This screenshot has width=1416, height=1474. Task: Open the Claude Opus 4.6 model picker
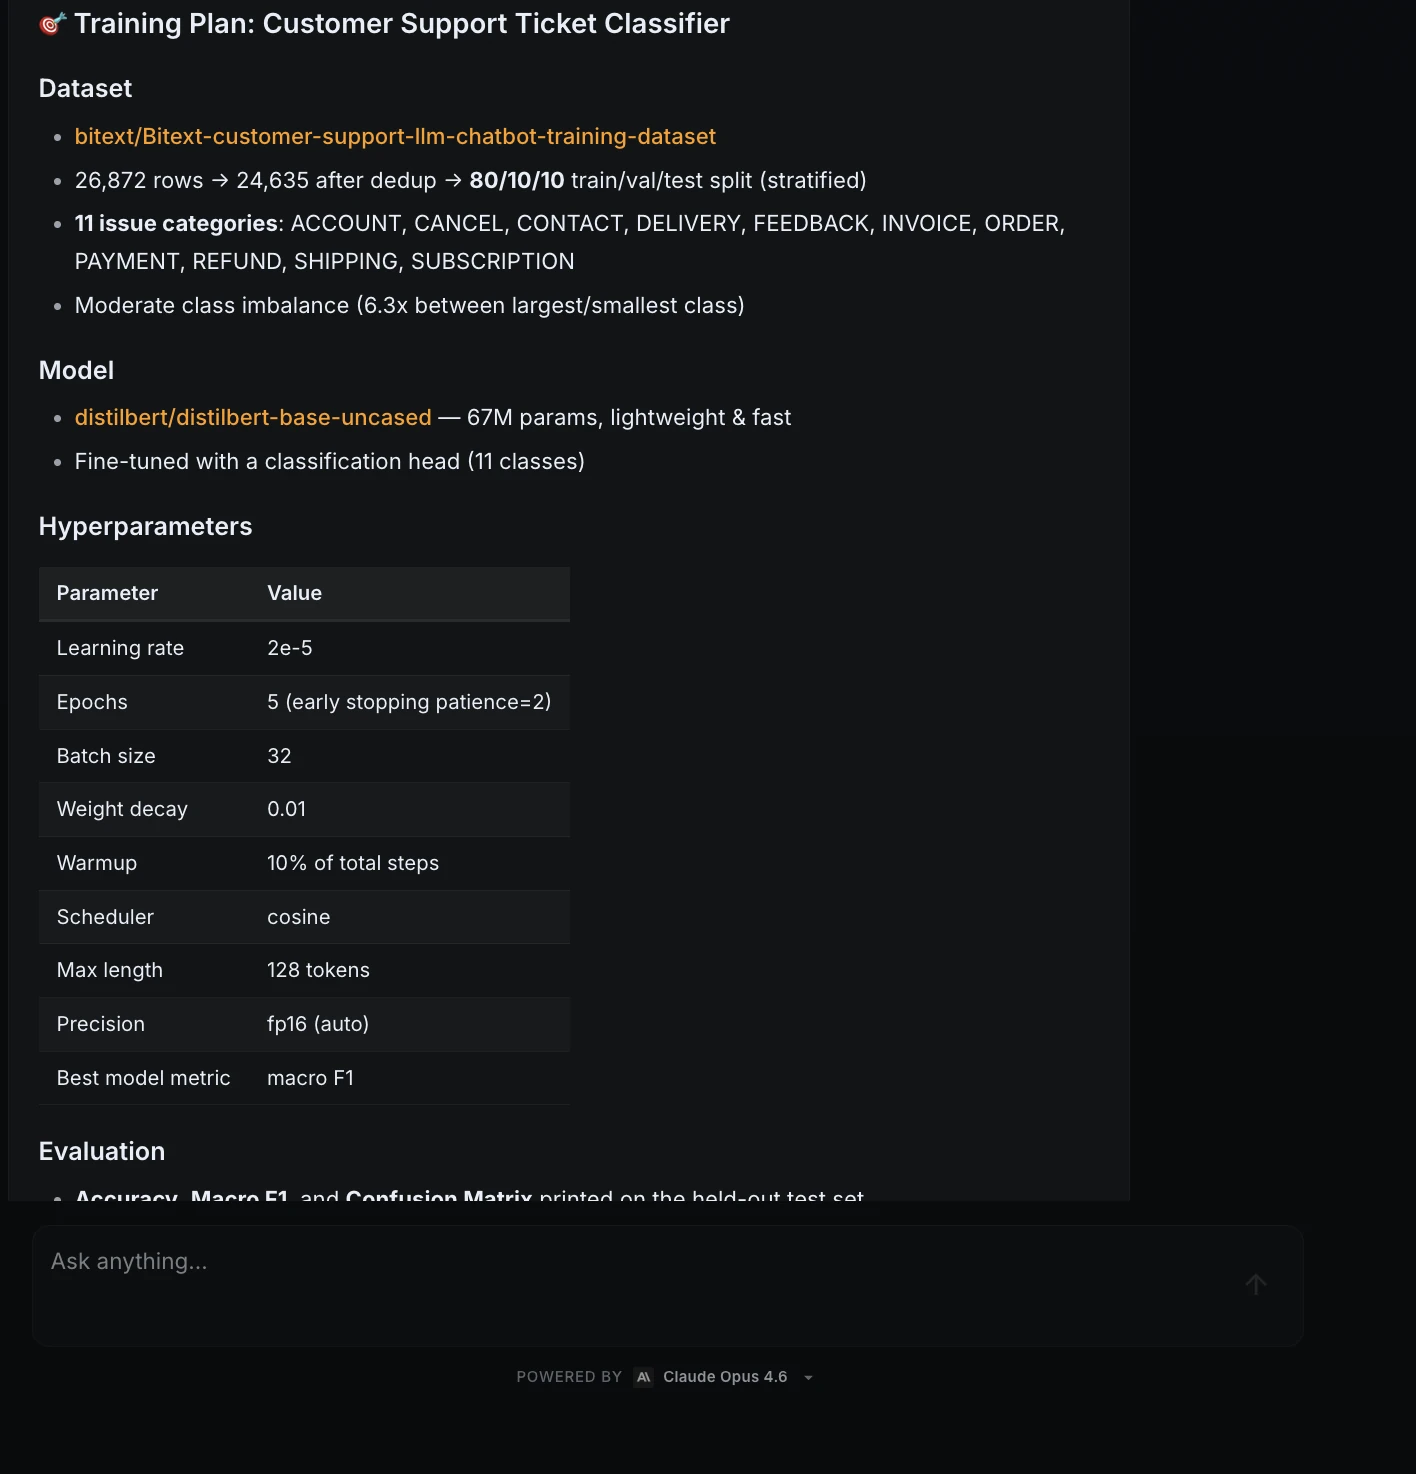(725, 1377)
